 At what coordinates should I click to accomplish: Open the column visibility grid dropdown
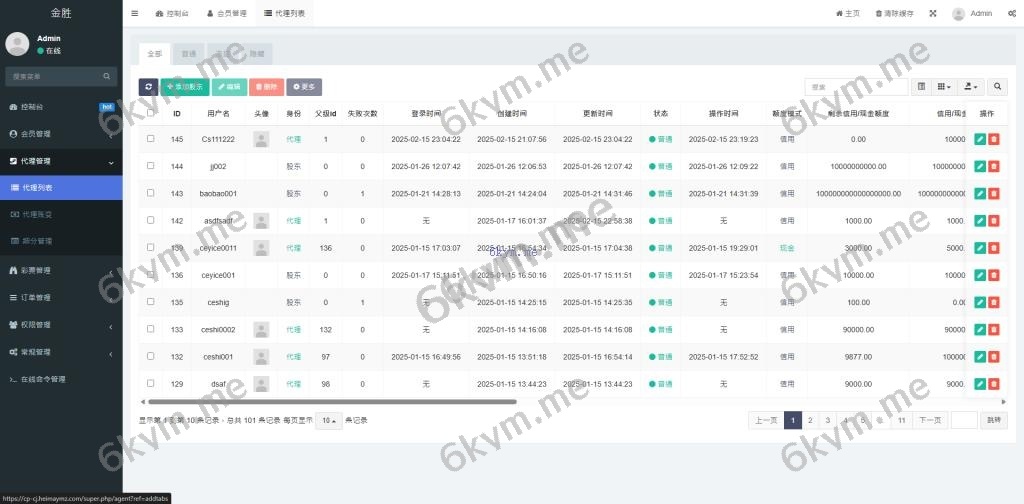click(x=944, y=86)
